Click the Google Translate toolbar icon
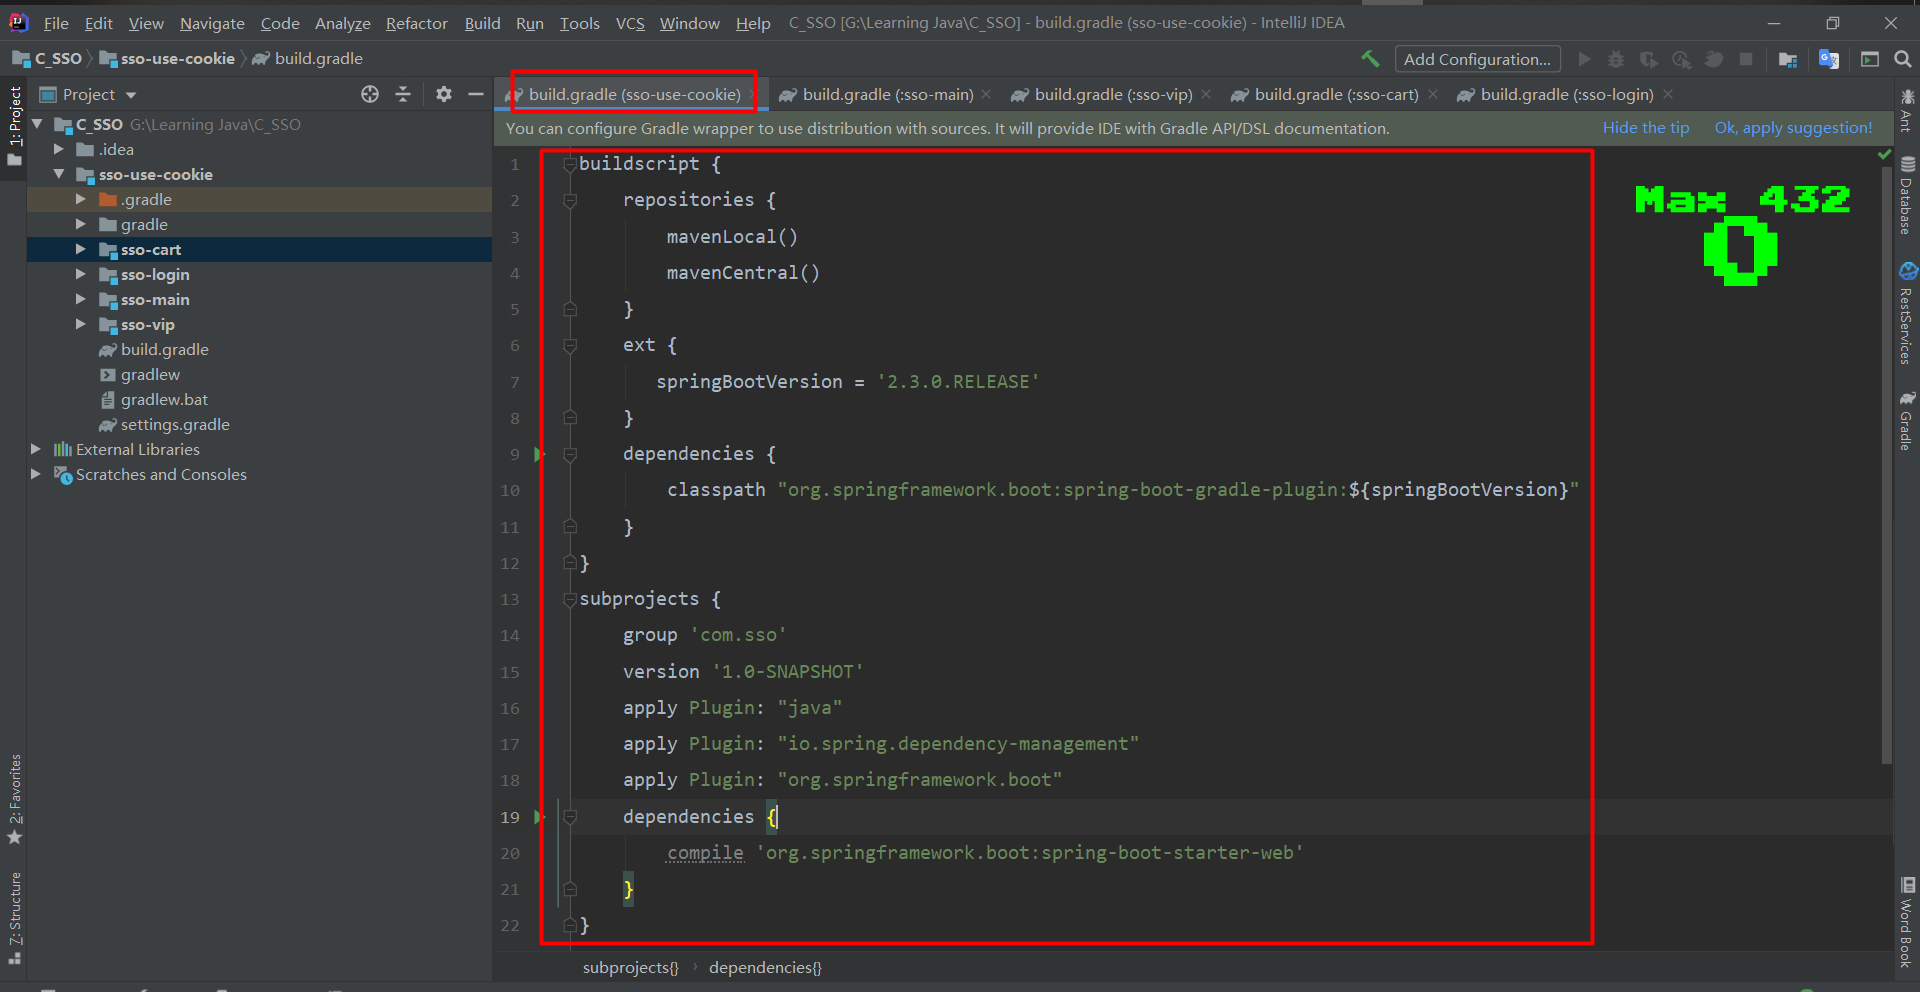The height and width of the screenshot is (992, 1920). (1829, 60)
